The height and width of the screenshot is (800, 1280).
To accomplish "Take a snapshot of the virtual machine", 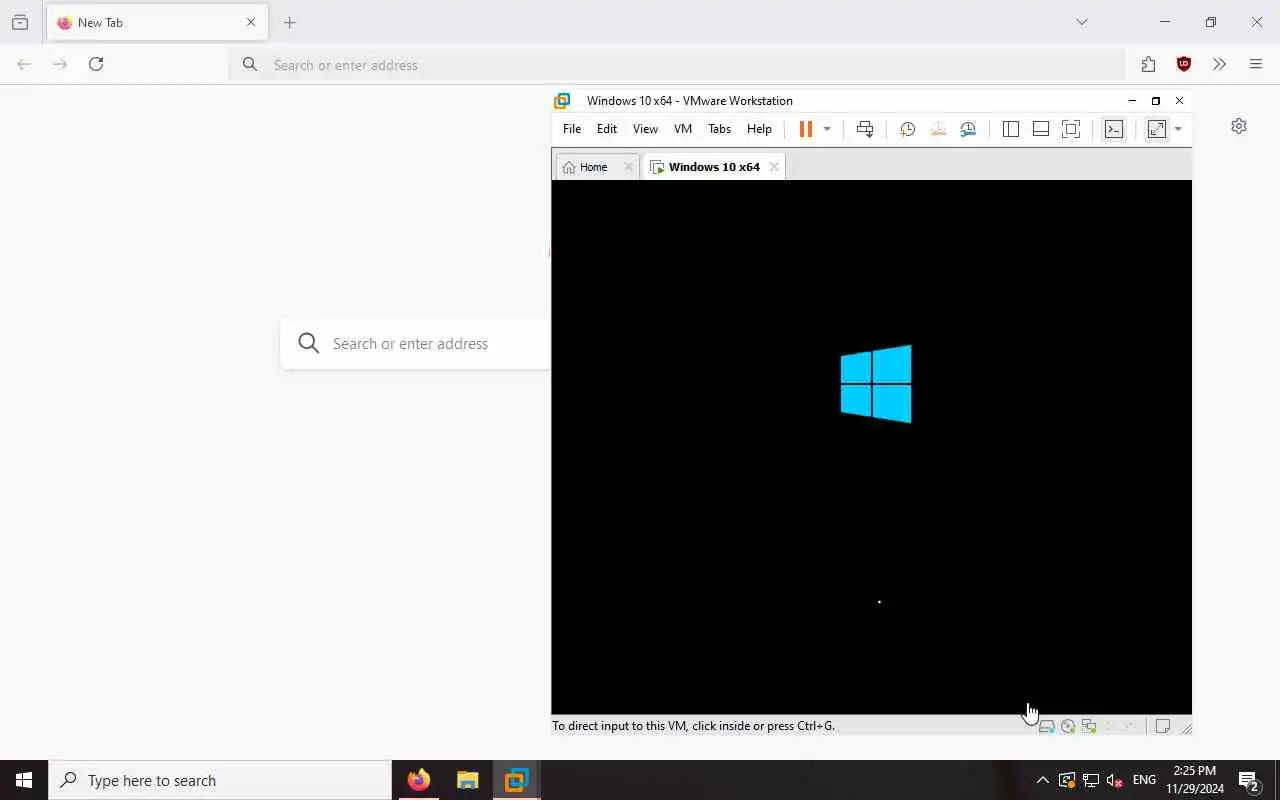I will 907,129.
